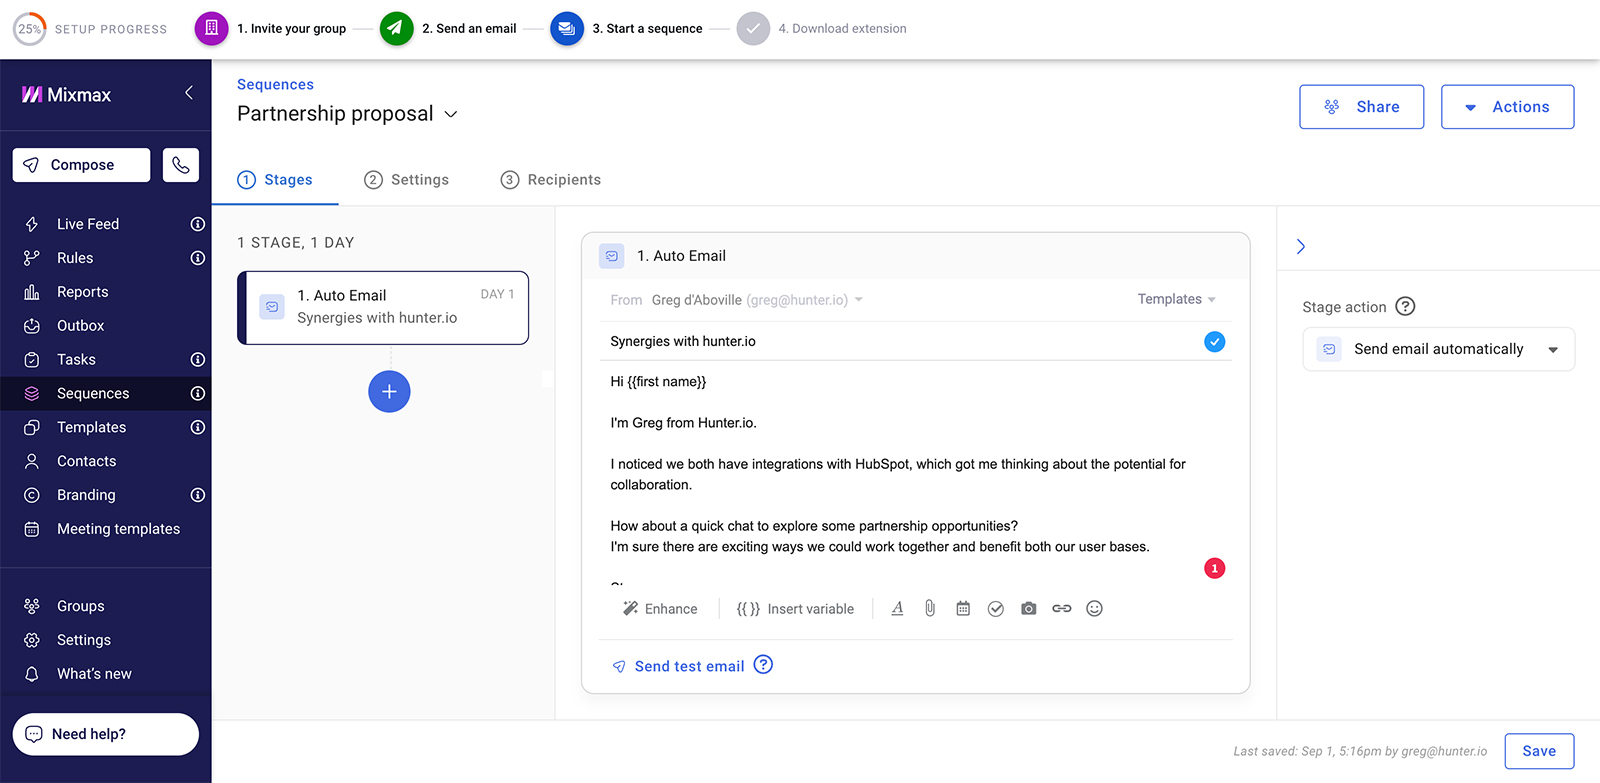The image size is (1600, 783).
Task: Open the sidebar Settings item
Action: pos(84,640)
